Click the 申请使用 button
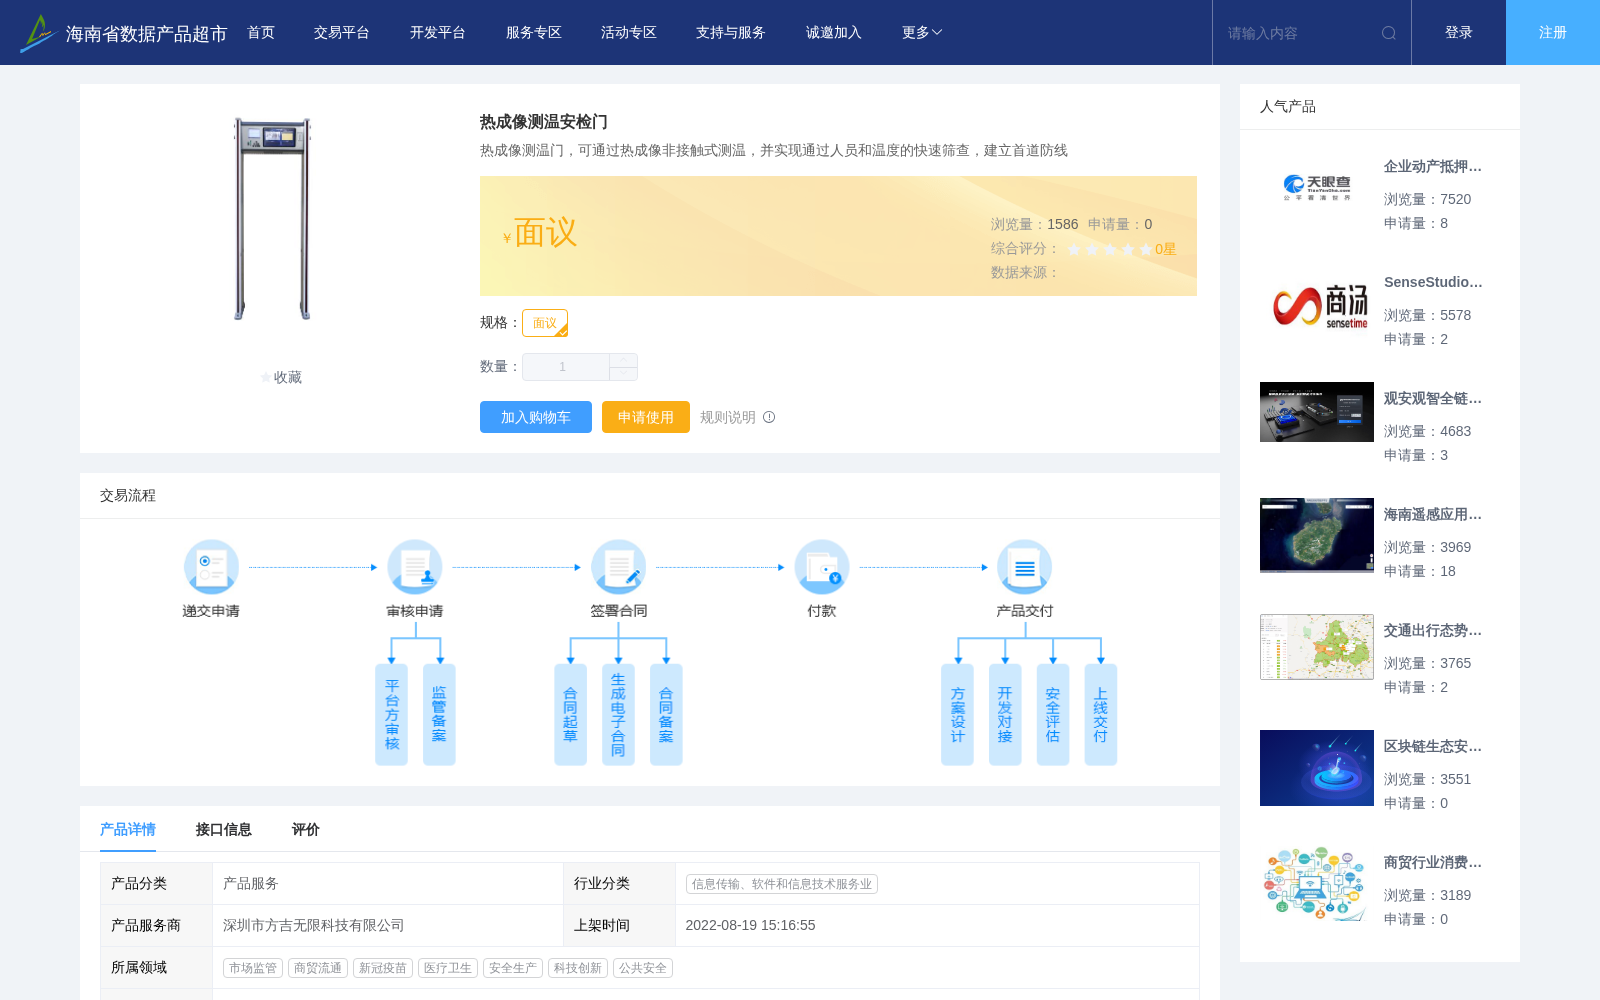 [646, 417]
